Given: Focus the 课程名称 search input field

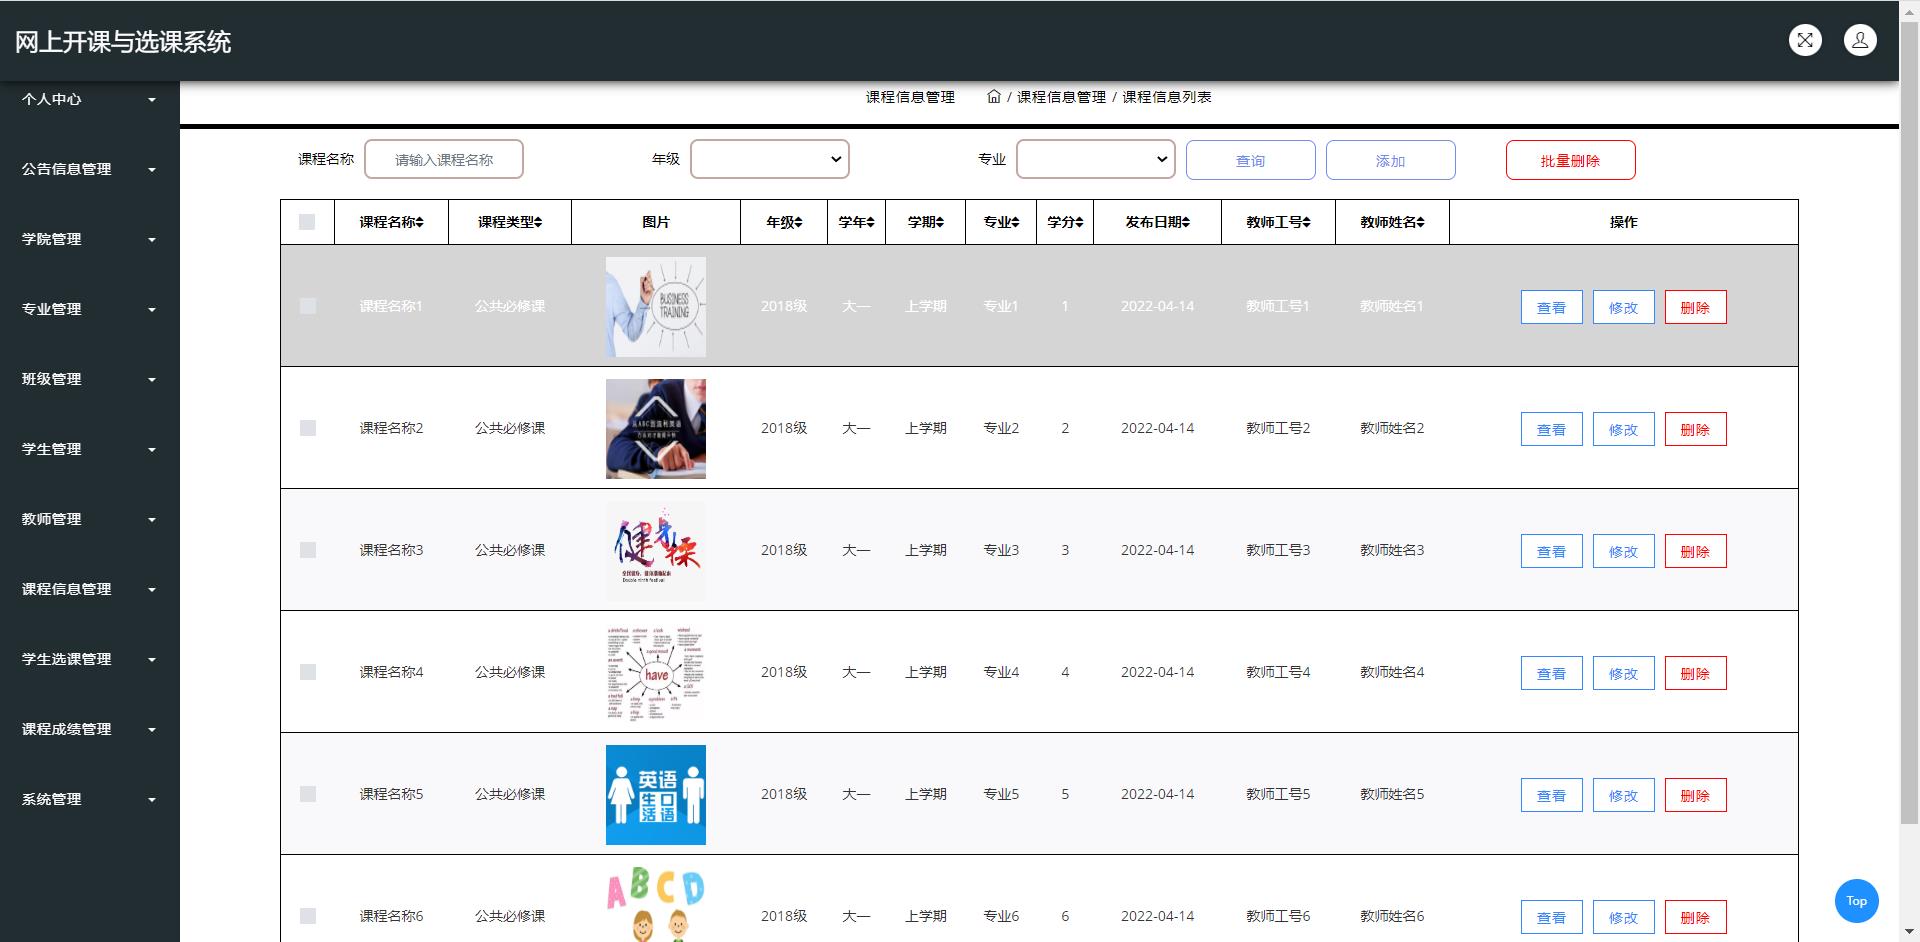Looking at the screenshot, I should pyautogui.click(x=444, y=159).
